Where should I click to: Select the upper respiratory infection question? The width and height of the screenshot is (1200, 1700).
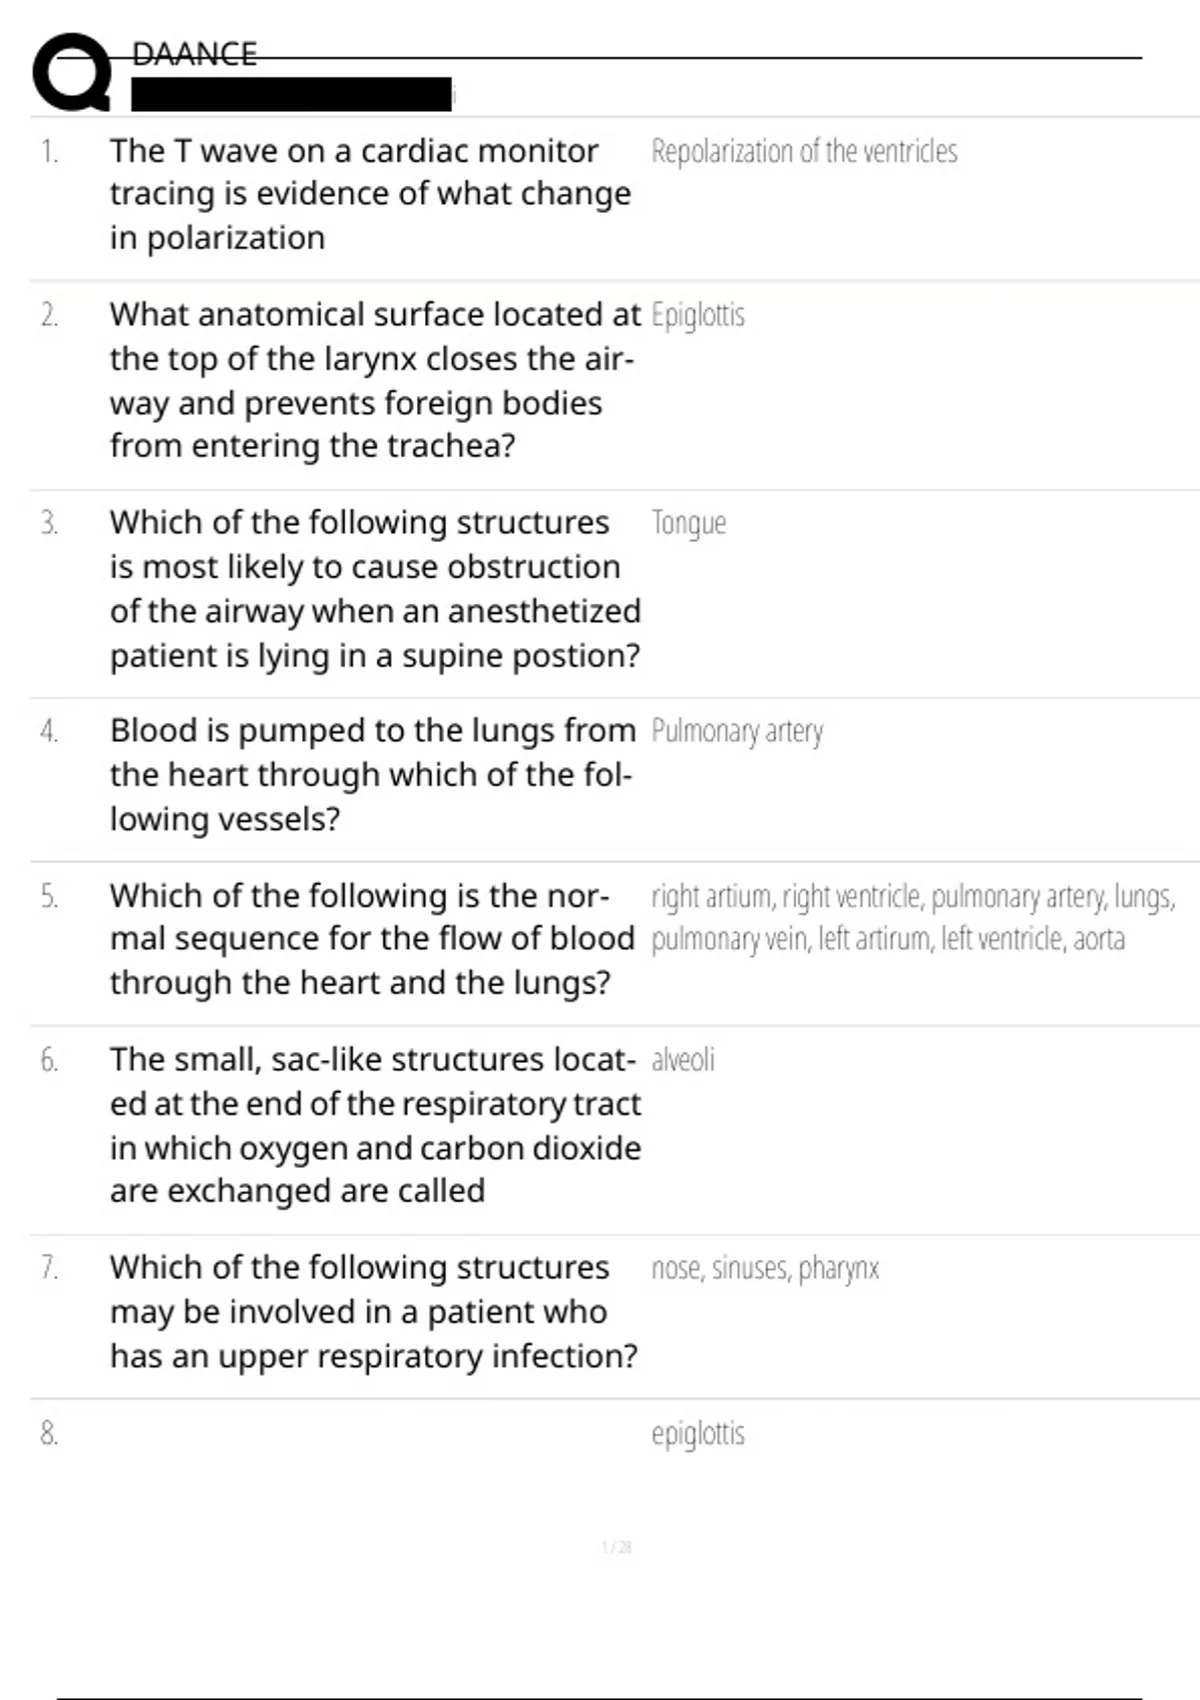click(x=373, y=1311)
